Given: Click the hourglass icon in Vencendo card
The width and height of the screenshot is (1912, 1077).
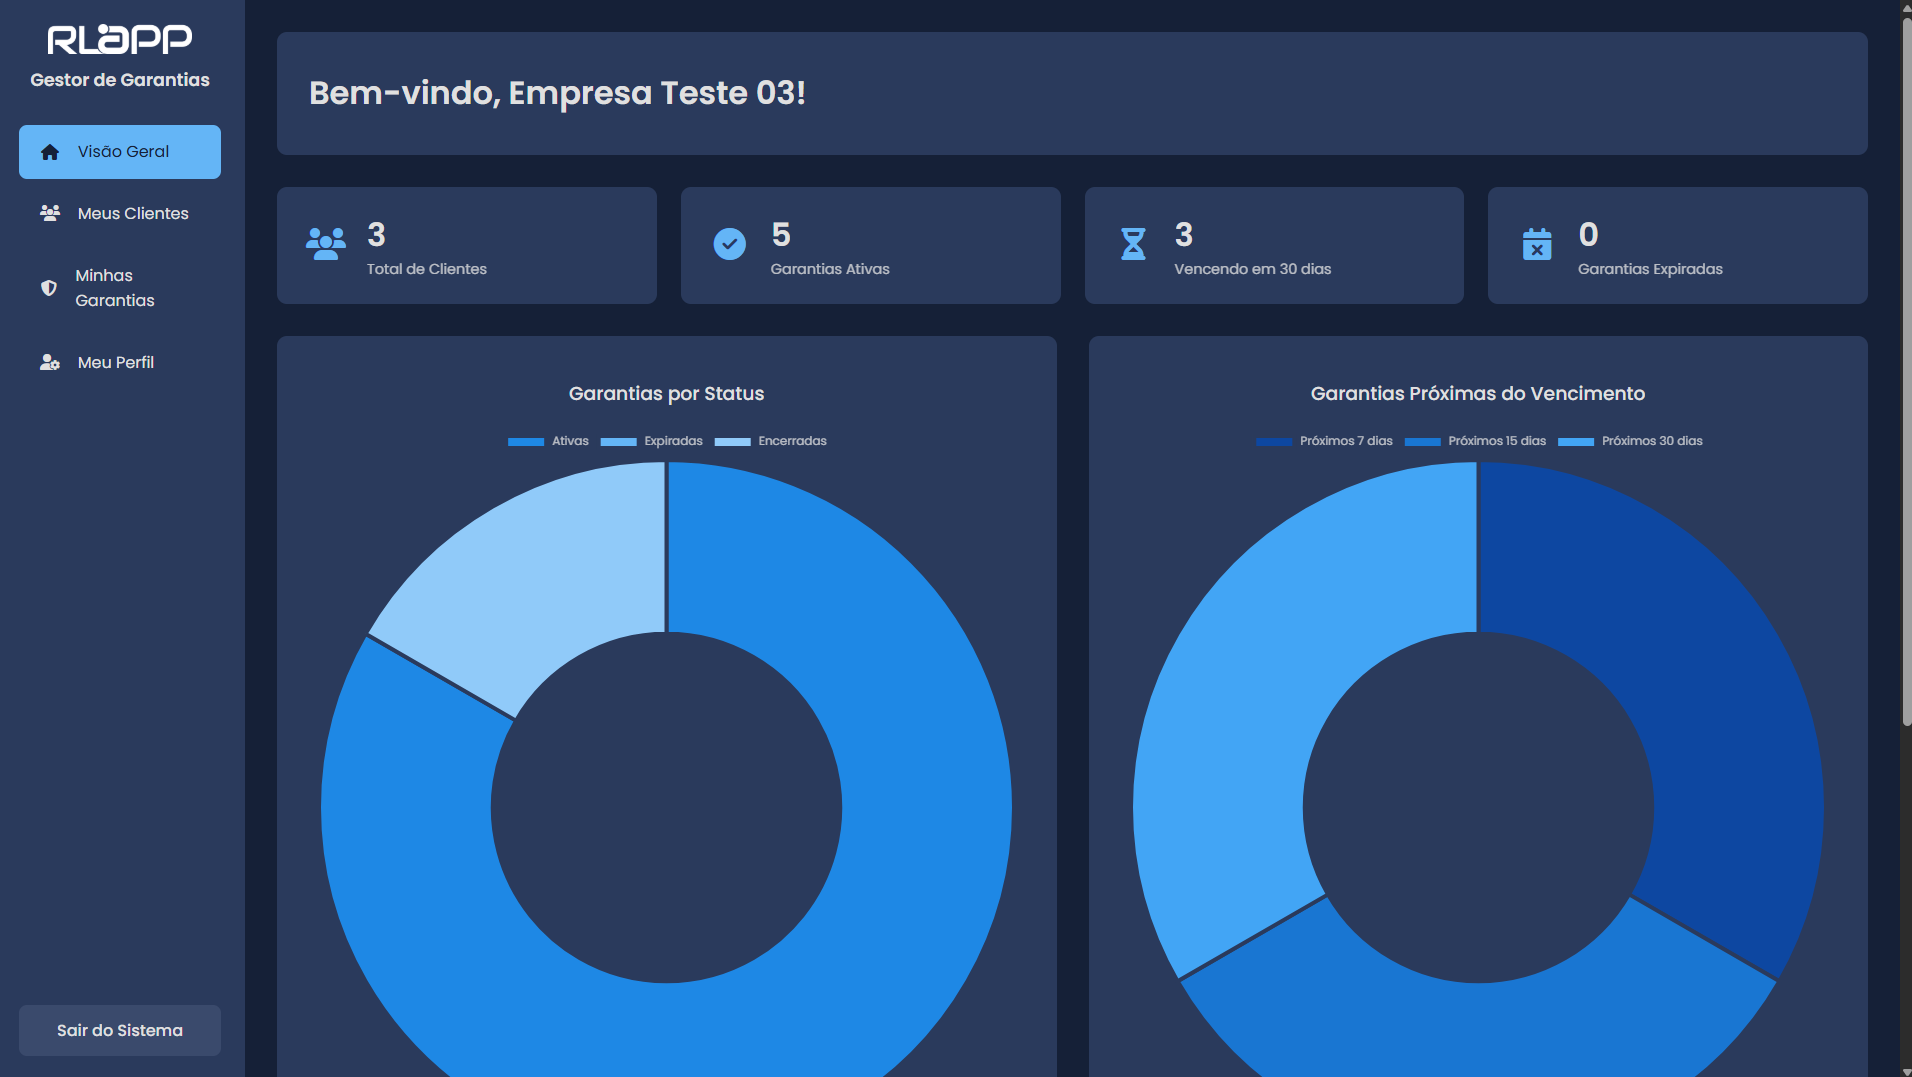Looking at the screenshot, I should tap(1133, 244).
